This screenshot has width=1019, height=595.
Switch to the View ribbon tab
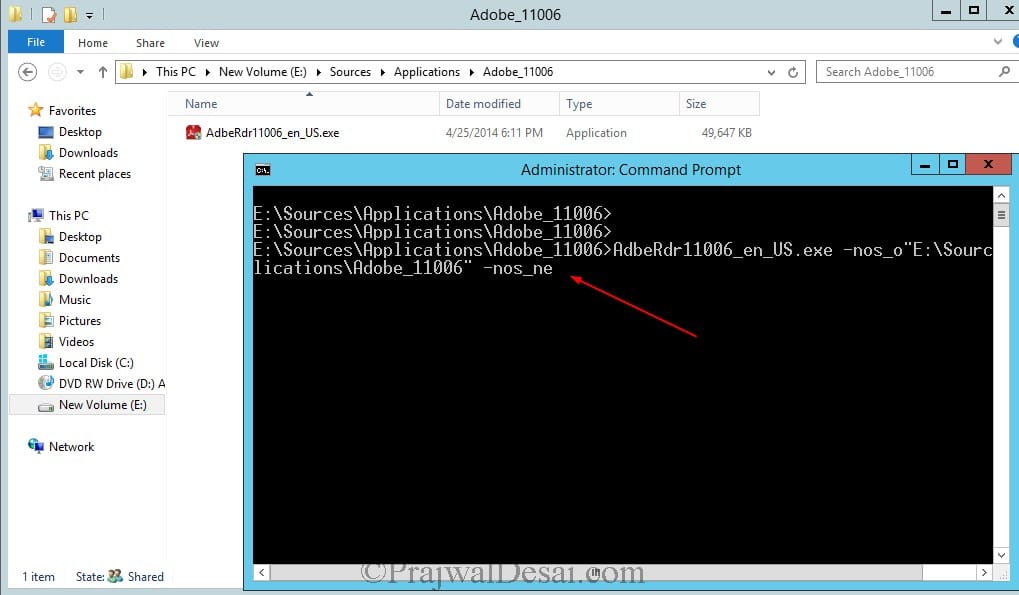pos(206,43)
